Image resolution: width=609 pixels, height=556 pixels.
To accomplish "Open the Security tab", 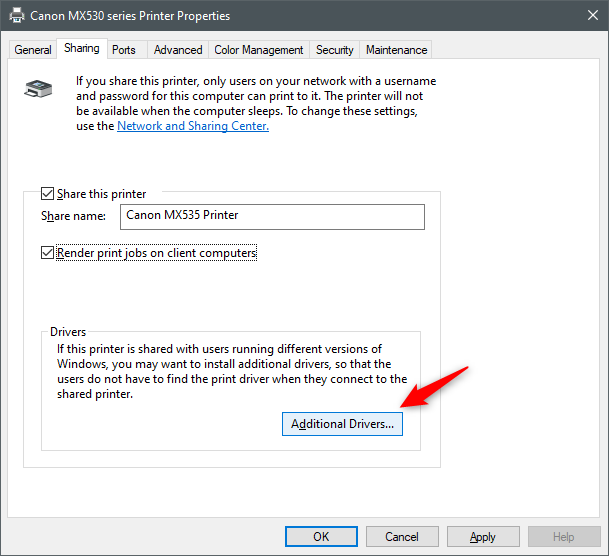I will tap(334, 50).
